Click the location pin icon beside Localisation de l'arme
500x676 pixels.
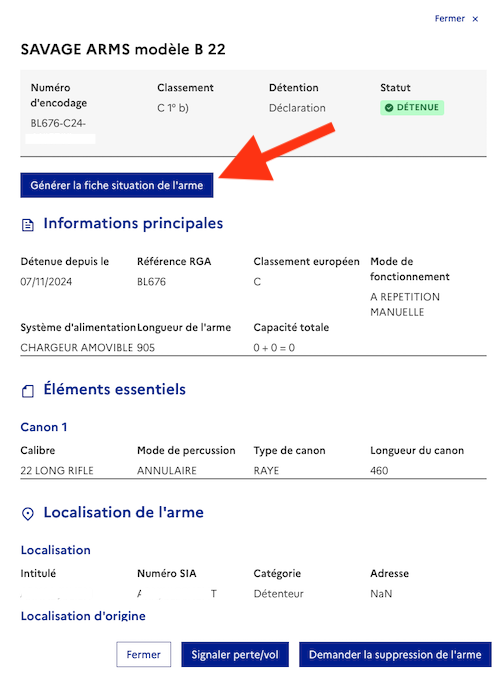coord(28,514)
